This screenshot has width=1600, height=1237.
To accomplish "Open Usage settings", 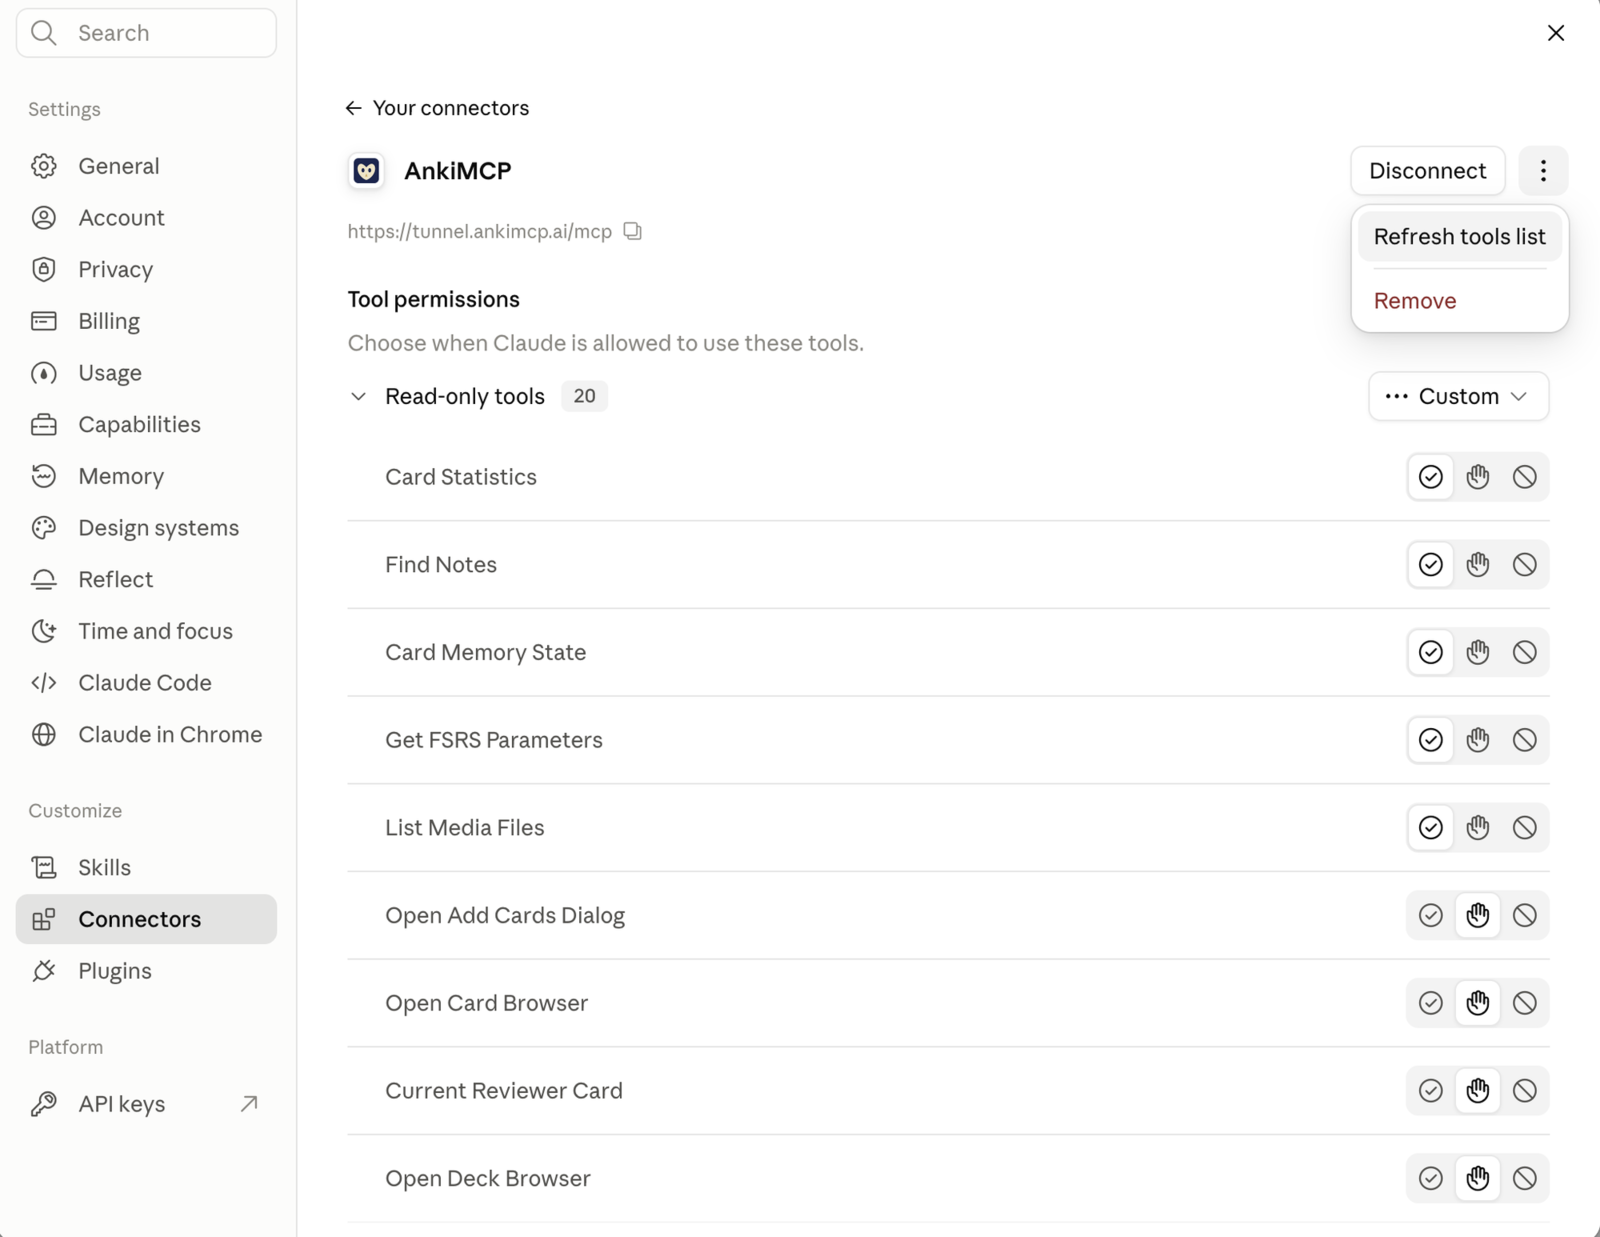I will coord(146,373).
